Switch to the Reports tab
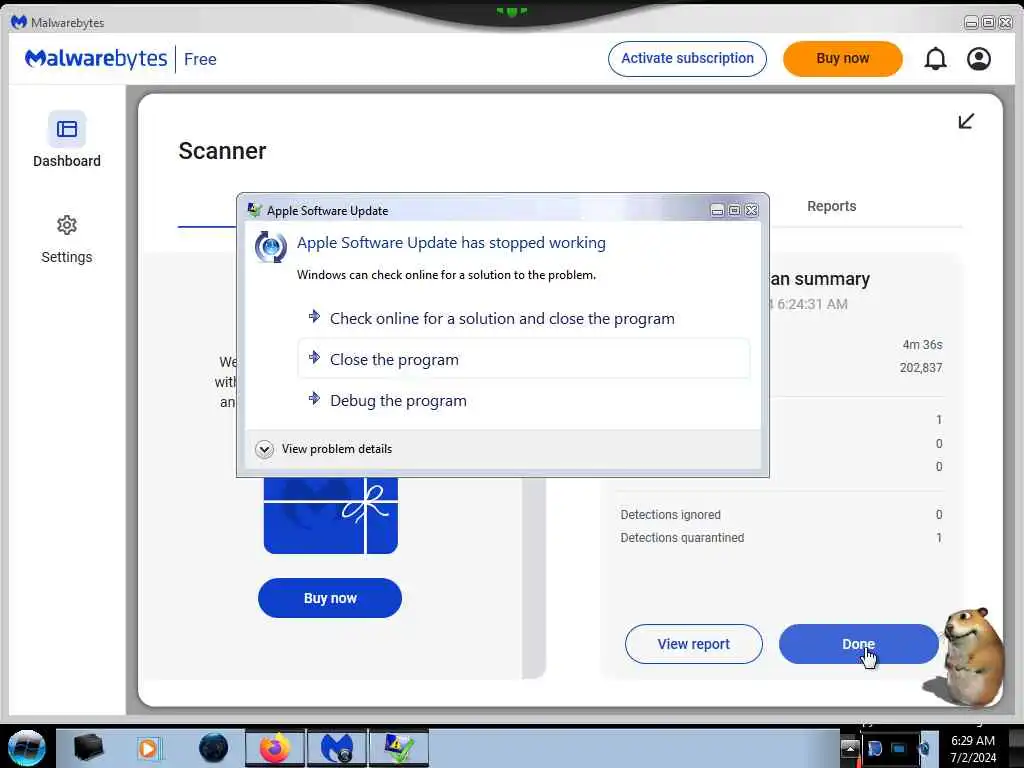 [x=831, y=206]
